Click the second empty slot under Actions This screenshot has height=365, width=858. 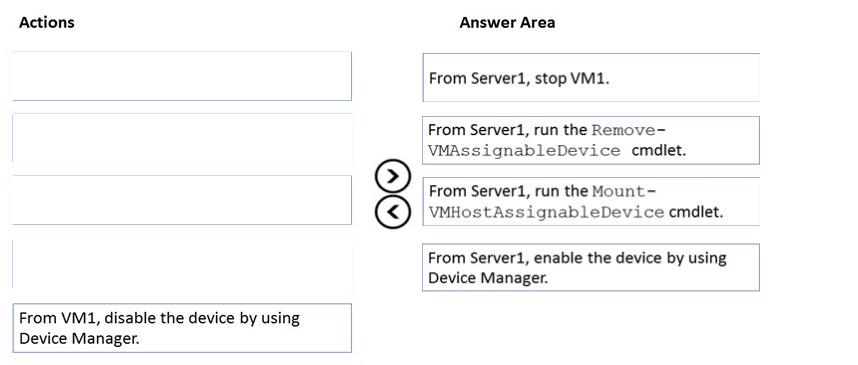(x=182, y=138)
